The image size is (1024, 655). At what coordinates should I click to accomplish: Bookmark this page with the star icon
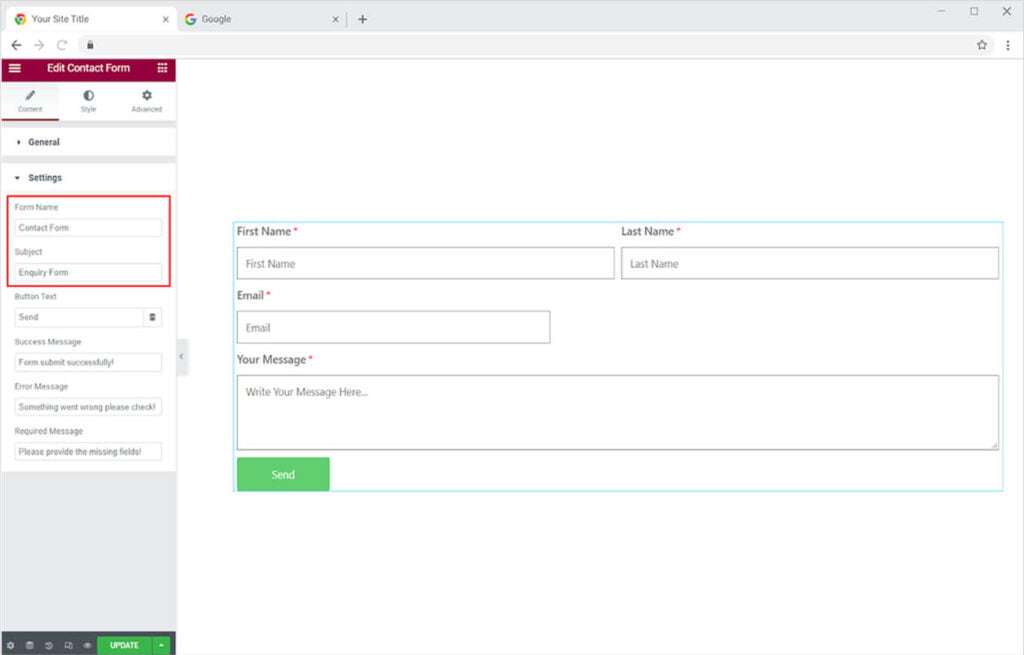pos(982,45)
